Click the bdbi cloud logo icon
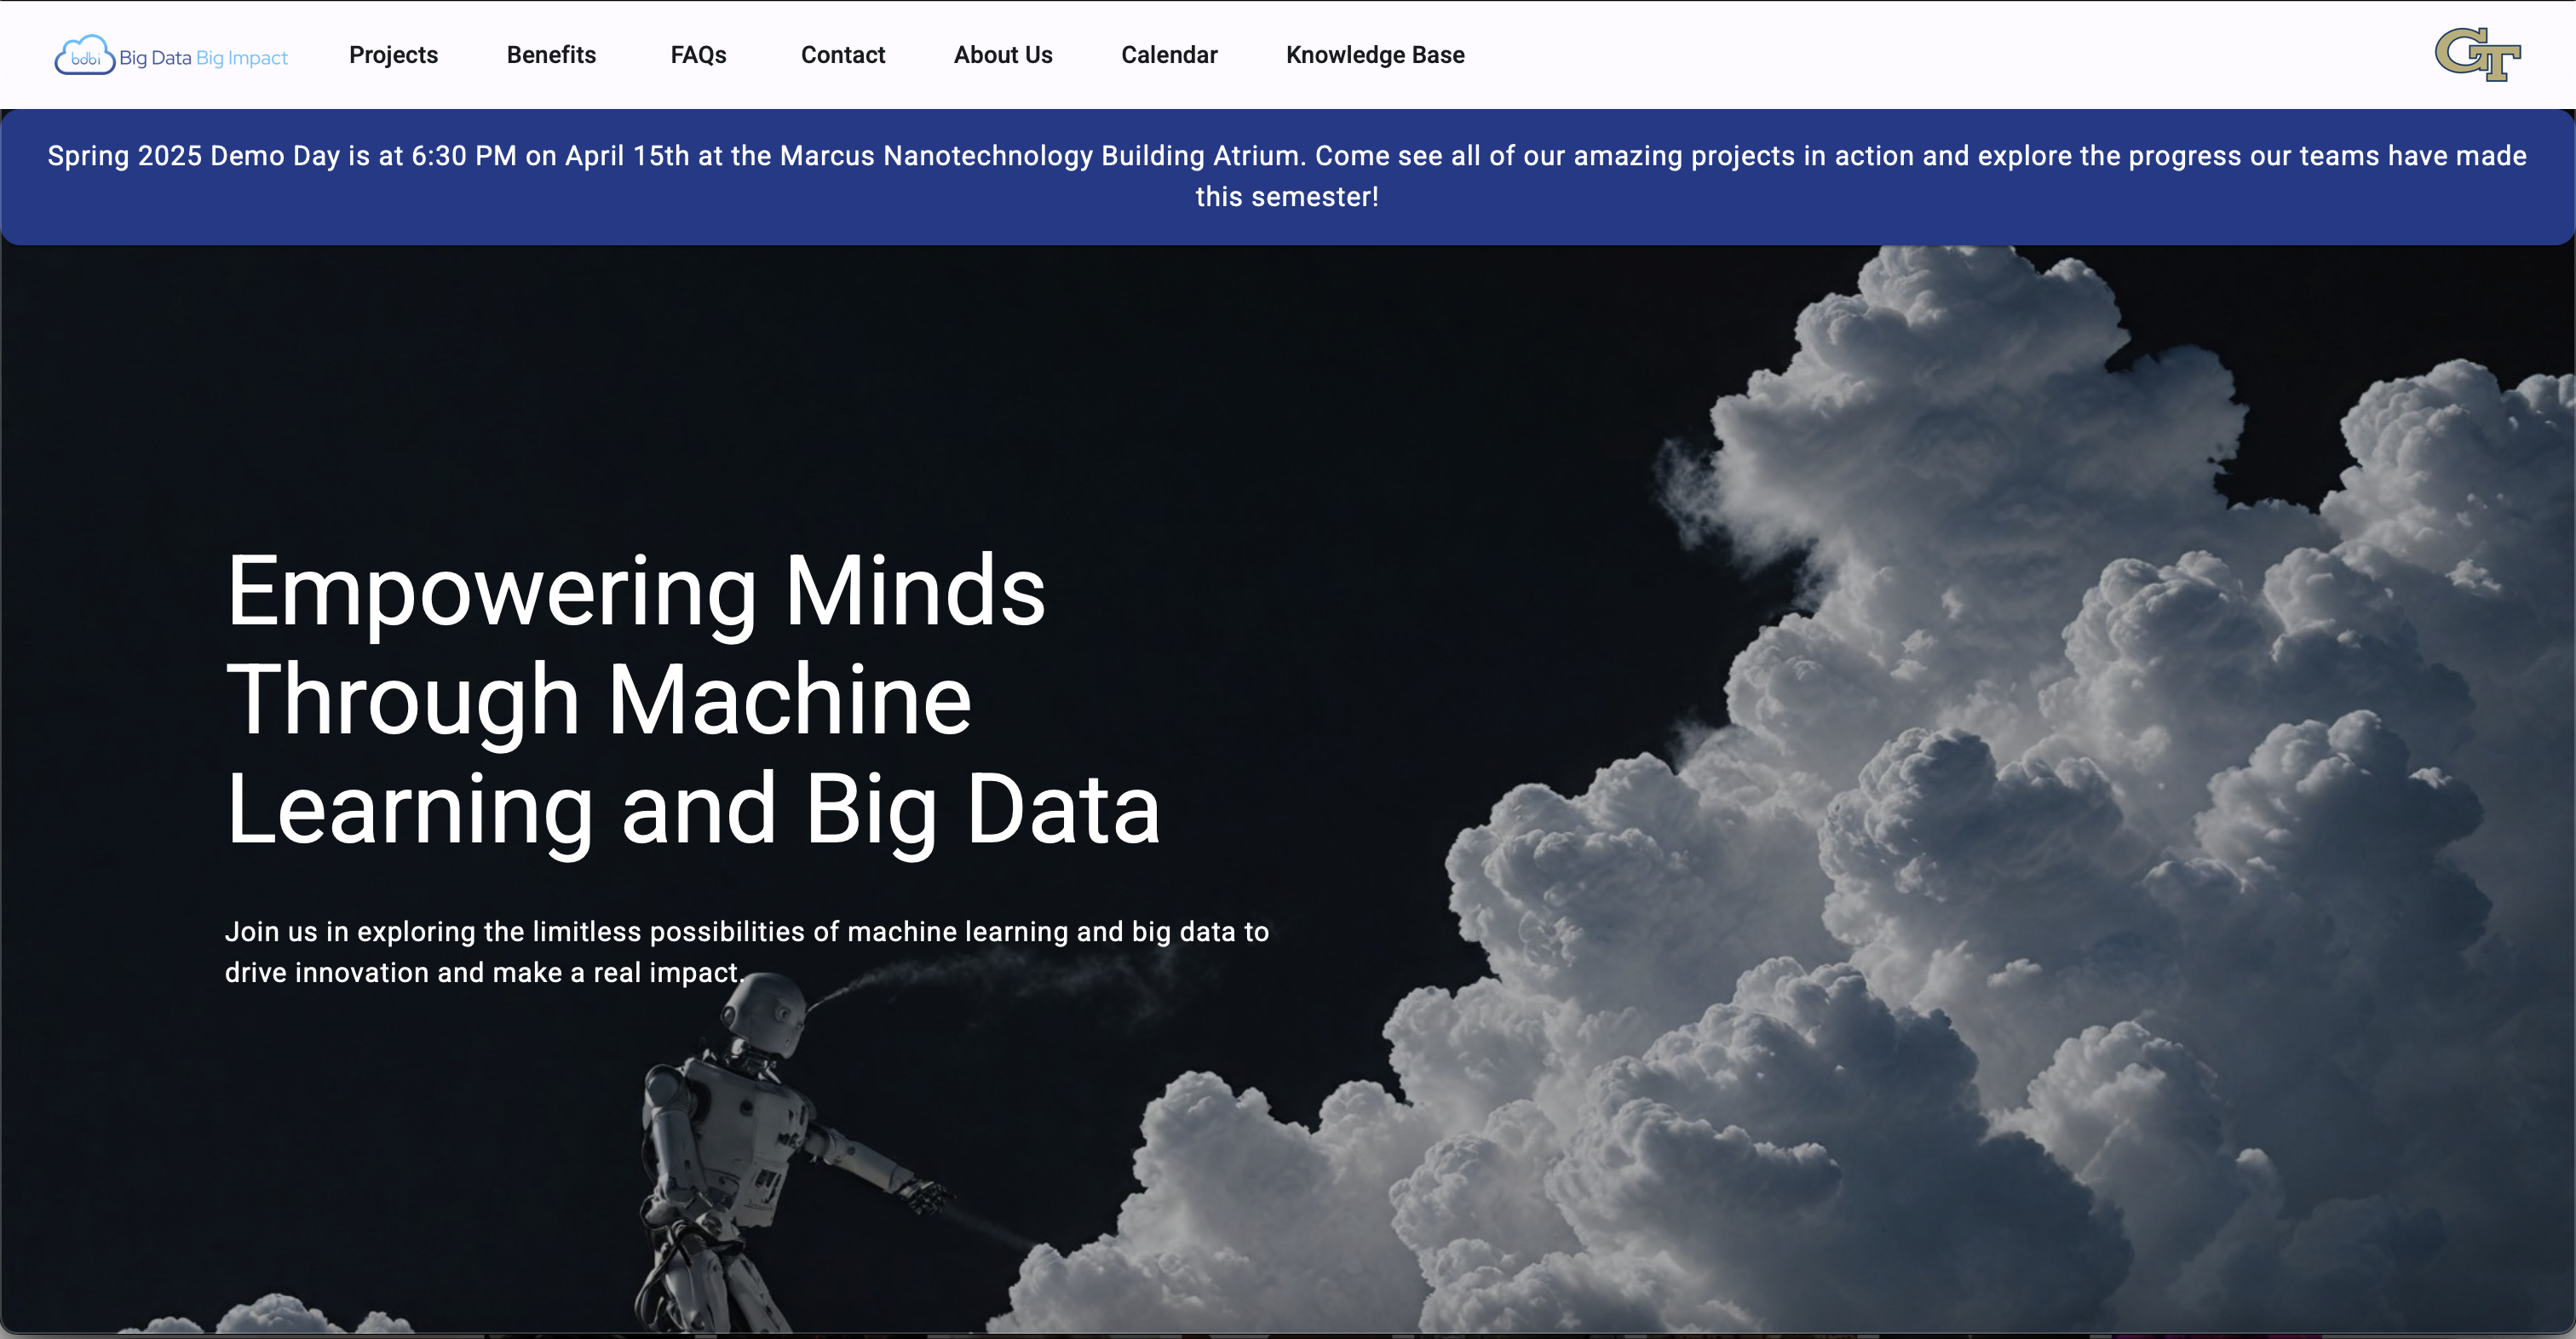 tap(84, 56)
